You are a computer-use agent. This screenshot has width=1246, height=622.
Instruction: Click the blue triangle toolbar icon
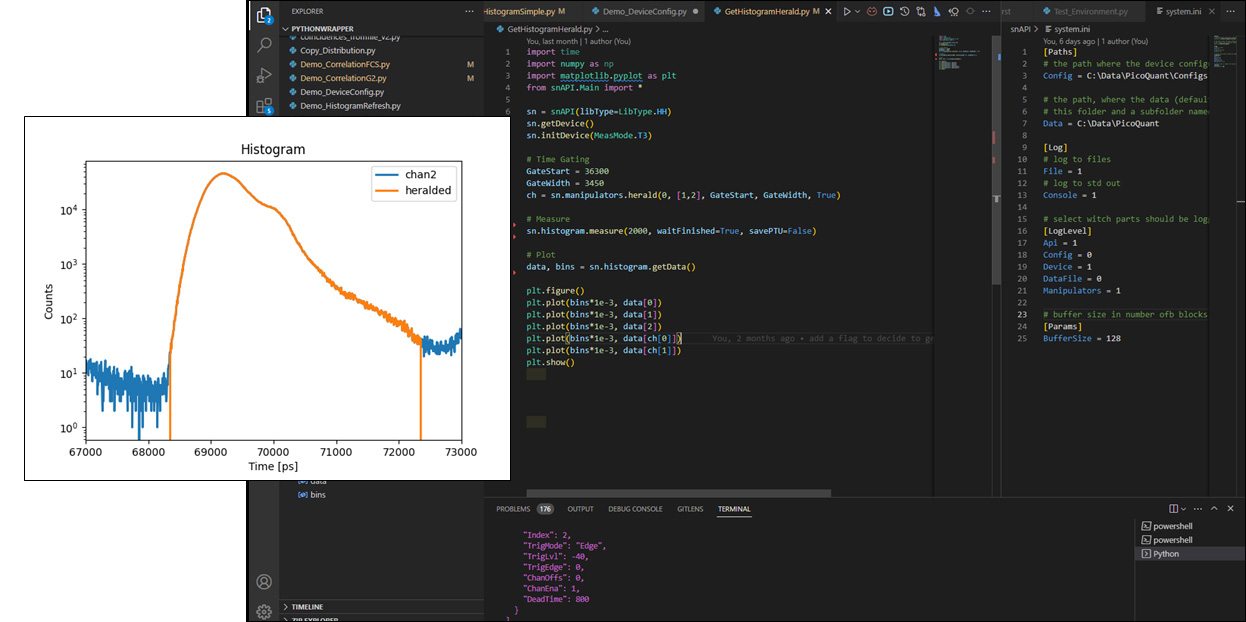937,12
